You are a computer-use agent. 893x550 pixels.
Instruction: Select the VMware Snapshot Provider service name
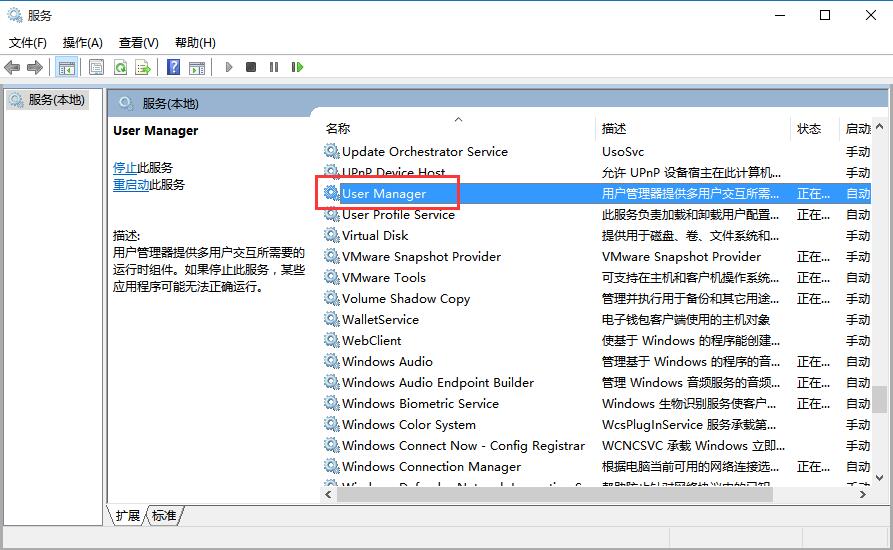(421, 257)
